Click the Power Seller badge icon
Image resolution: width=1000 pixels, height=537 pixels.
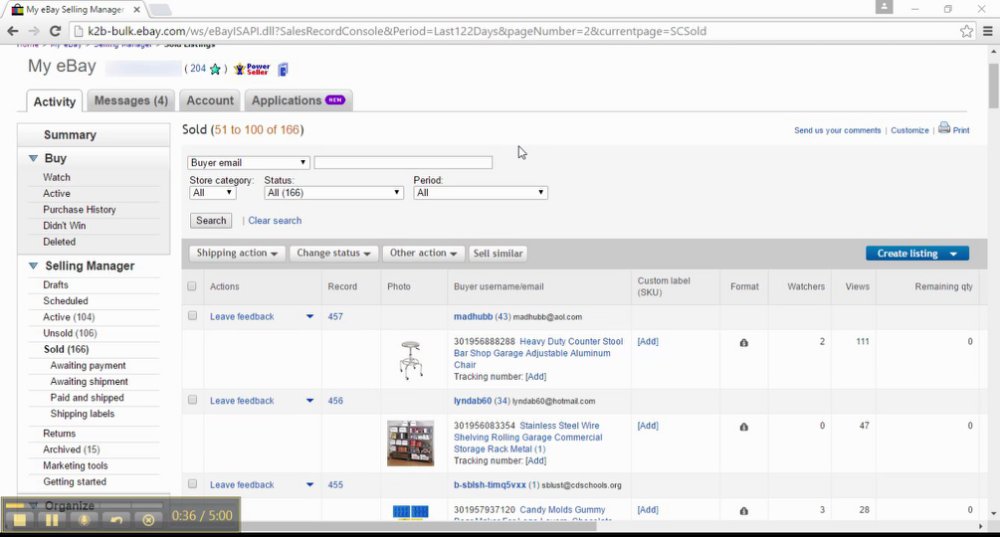[x=252, y=69]
